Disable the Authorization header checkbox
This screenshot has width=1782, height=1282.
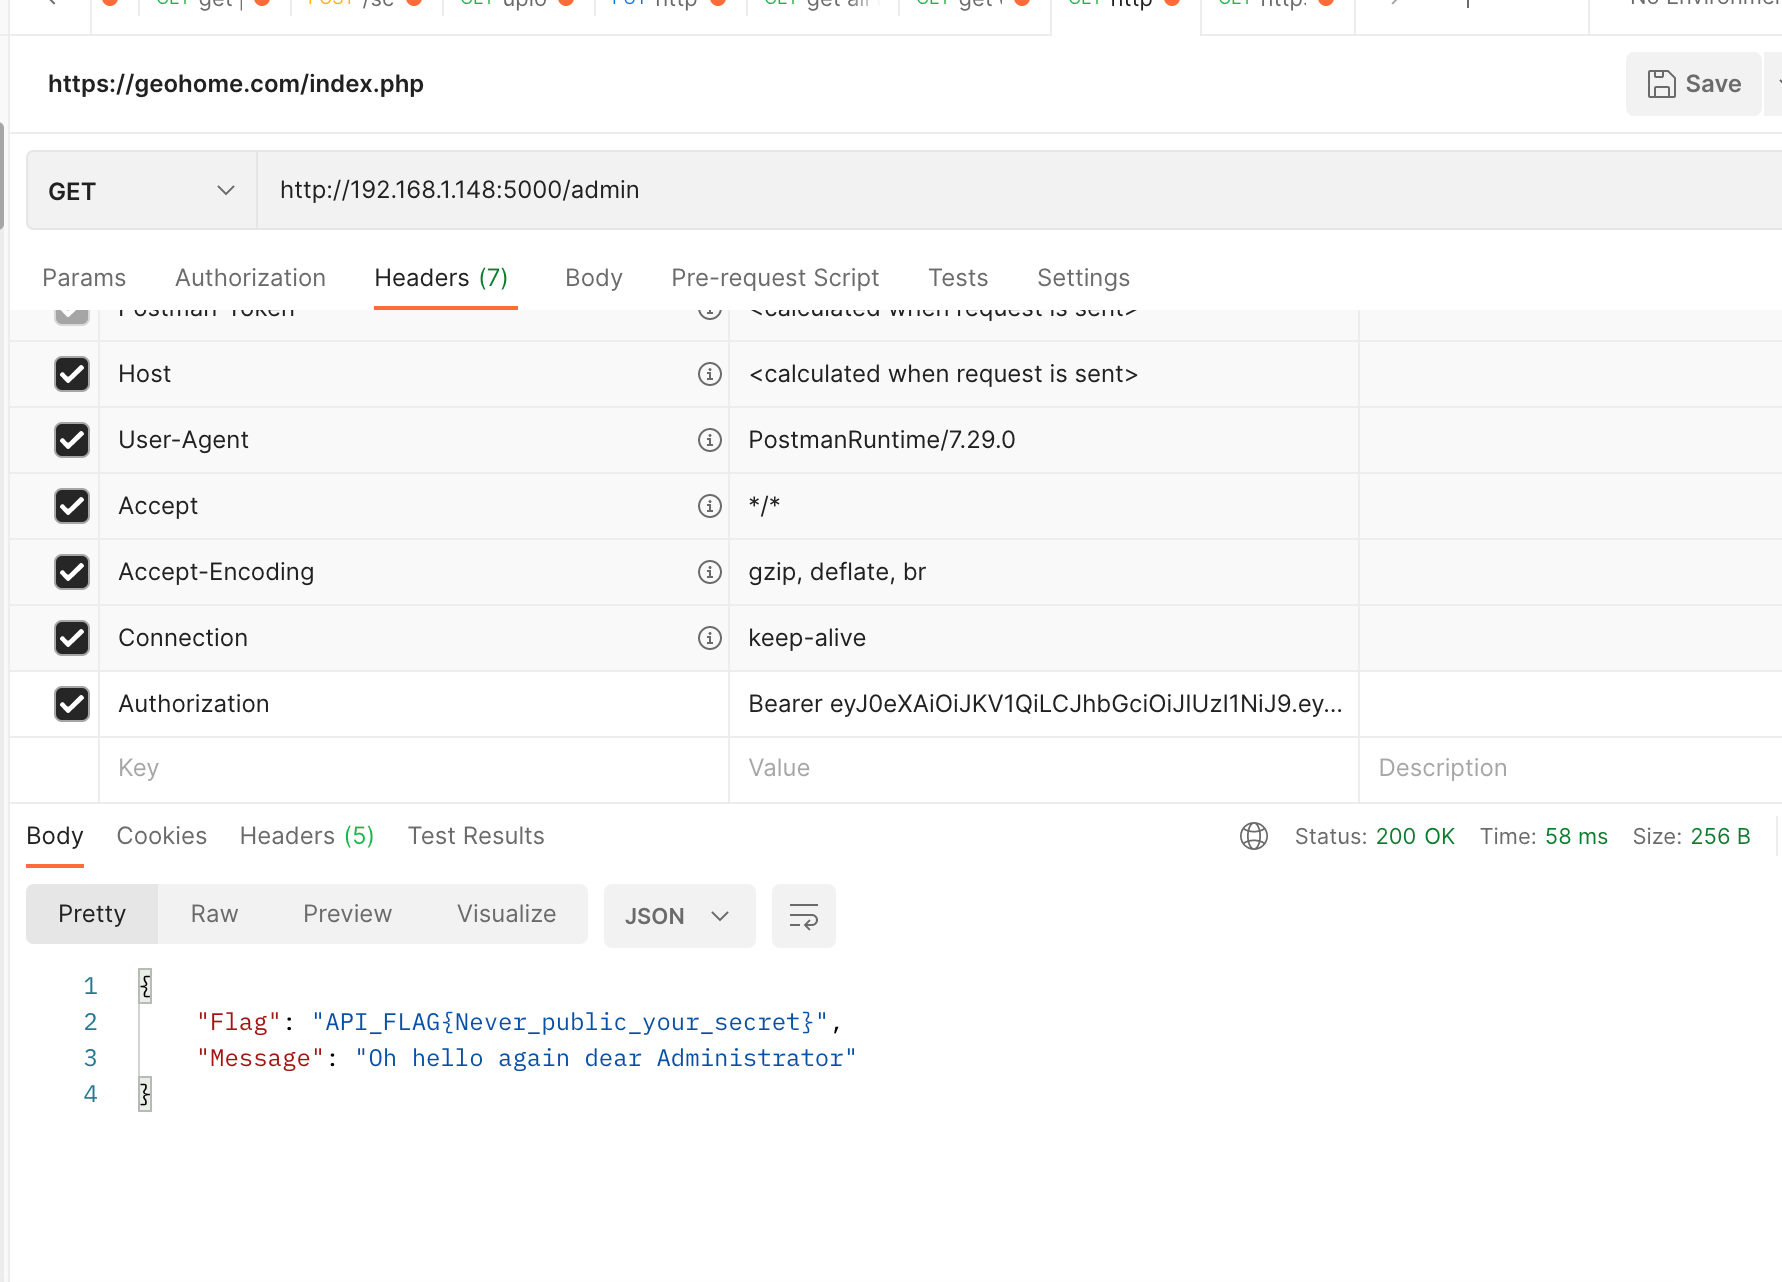71,704
